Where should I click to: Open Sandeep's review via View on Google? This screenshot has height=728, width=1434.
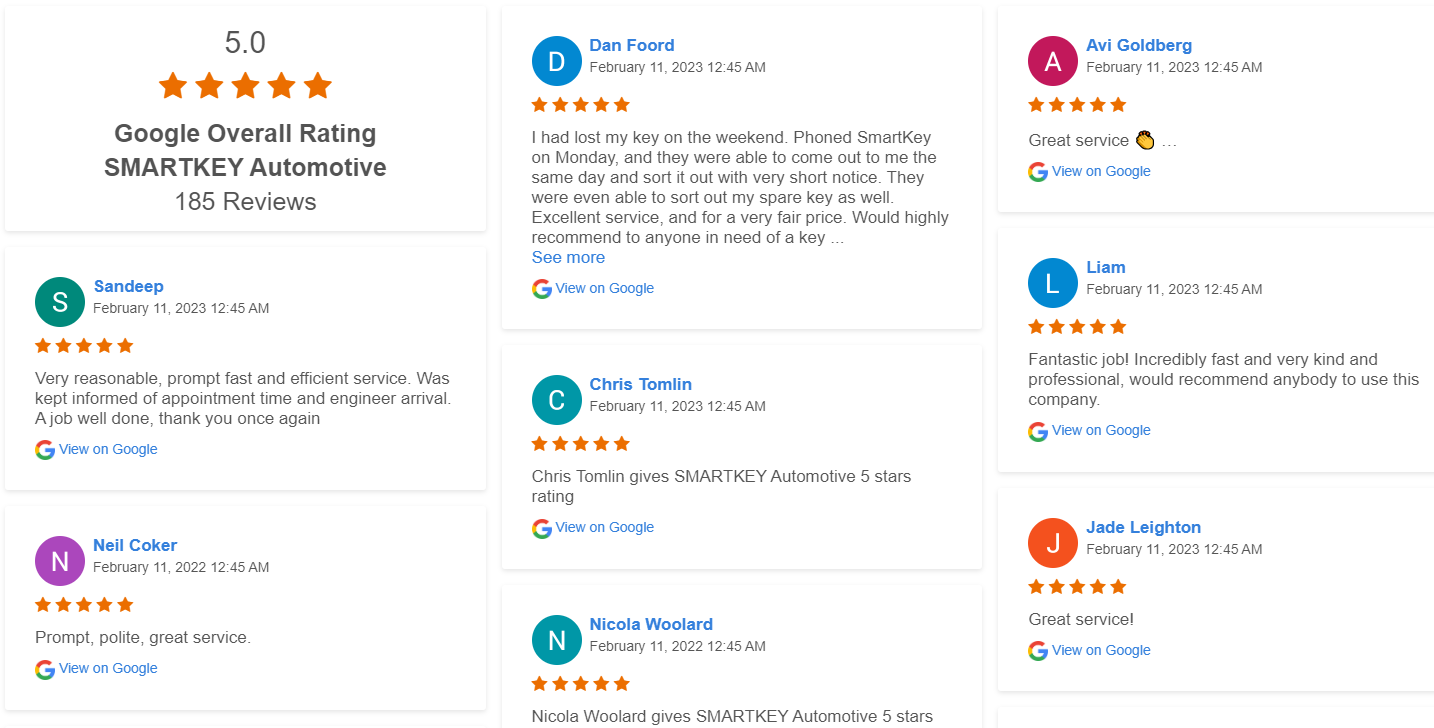pos(108,449)
